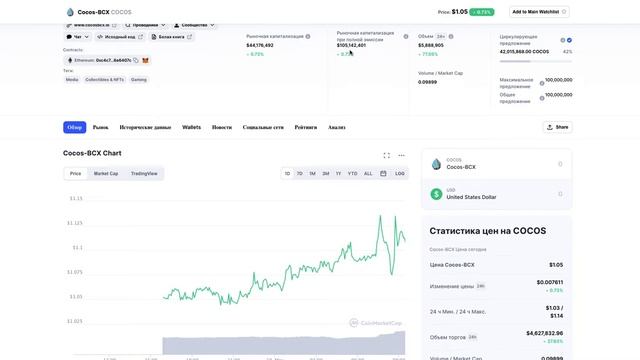Open external link icon of Исходный код
The image size is (640, 360).
[140, 37]
